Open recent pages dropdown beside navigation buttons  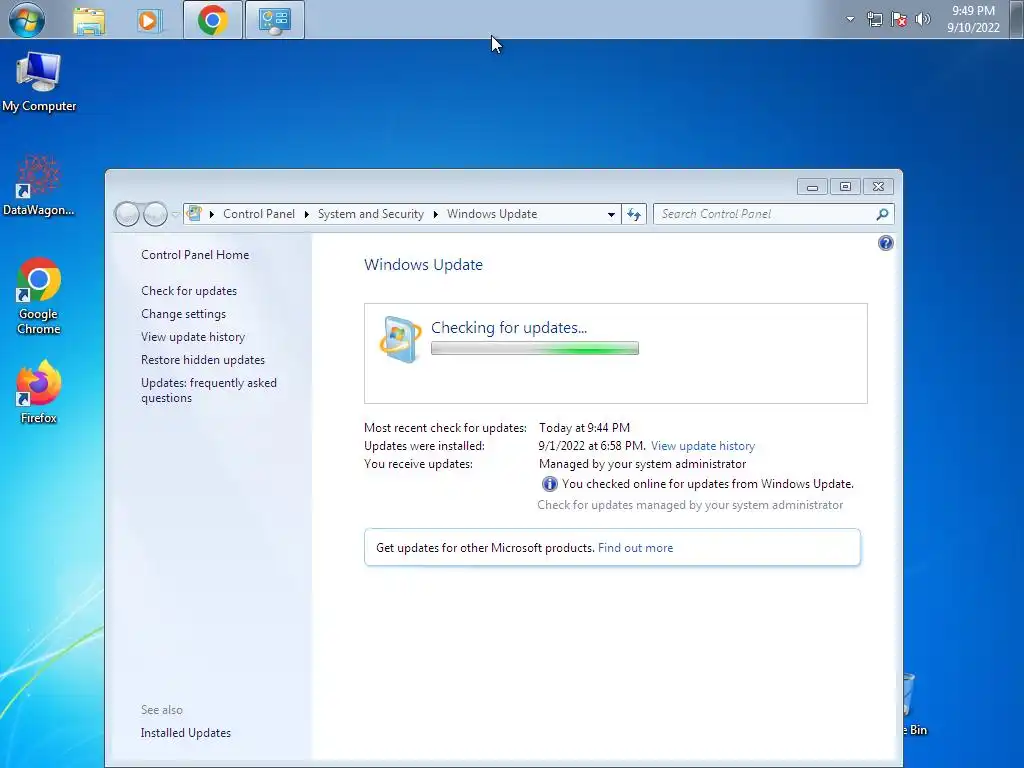tap(175, 214)
